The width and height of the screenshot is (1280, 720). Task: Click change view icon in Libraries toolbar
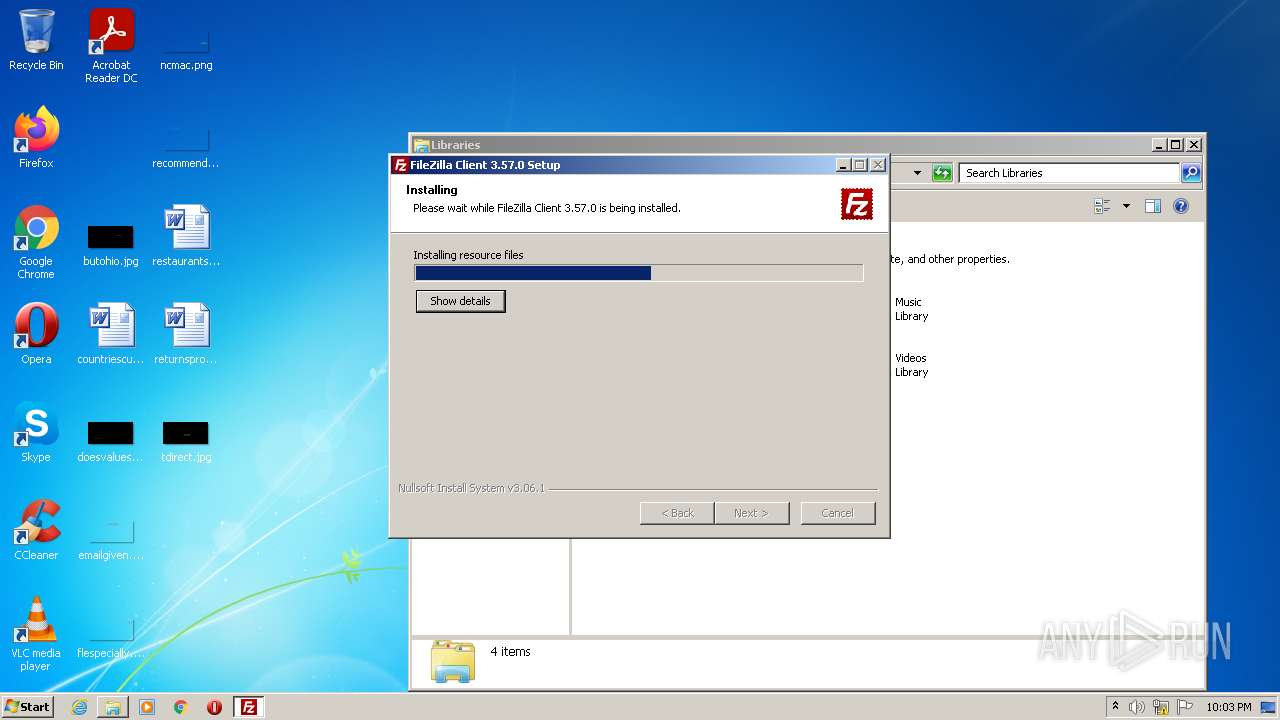coord(1103,206)
